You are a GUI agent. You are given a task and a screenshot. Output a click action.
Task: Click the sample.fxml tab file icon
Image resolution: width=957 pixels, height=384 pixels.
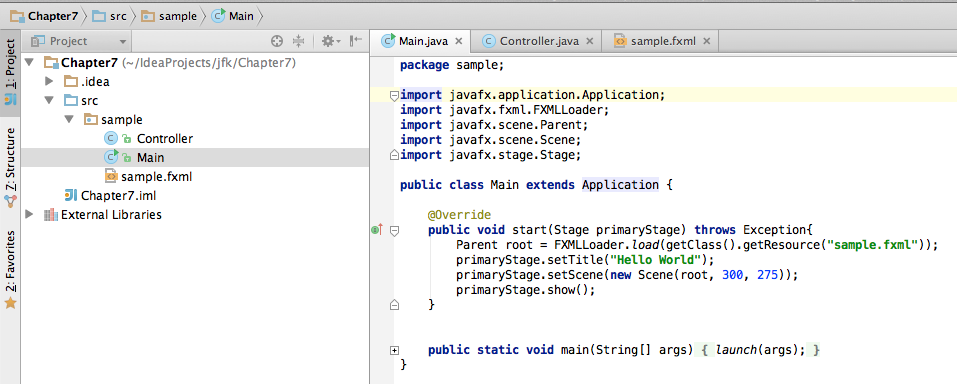620,41
